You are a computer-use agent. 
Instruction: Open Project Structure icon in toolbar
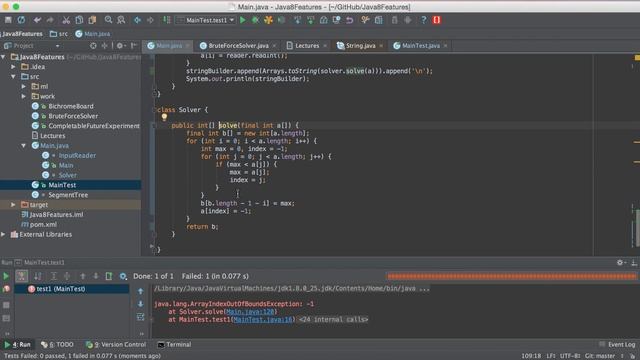pos(378,20)
